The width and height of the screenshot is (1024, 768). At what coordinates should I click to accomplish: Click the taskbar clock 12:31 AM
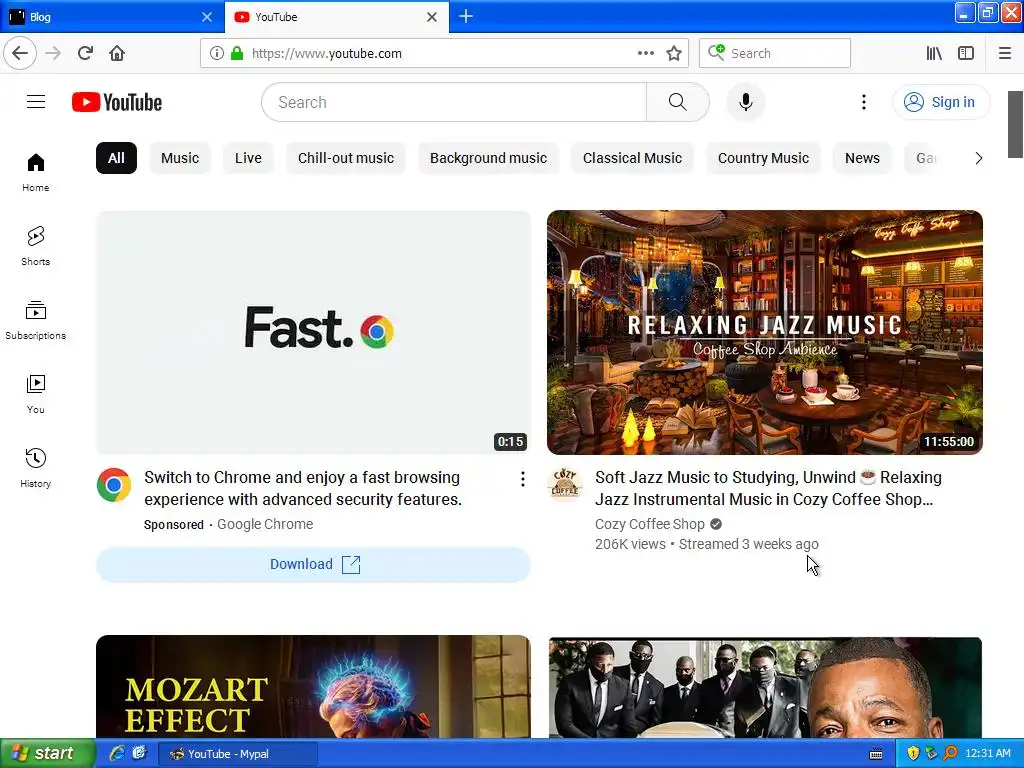pyautogui.click(x=987, y=754)
